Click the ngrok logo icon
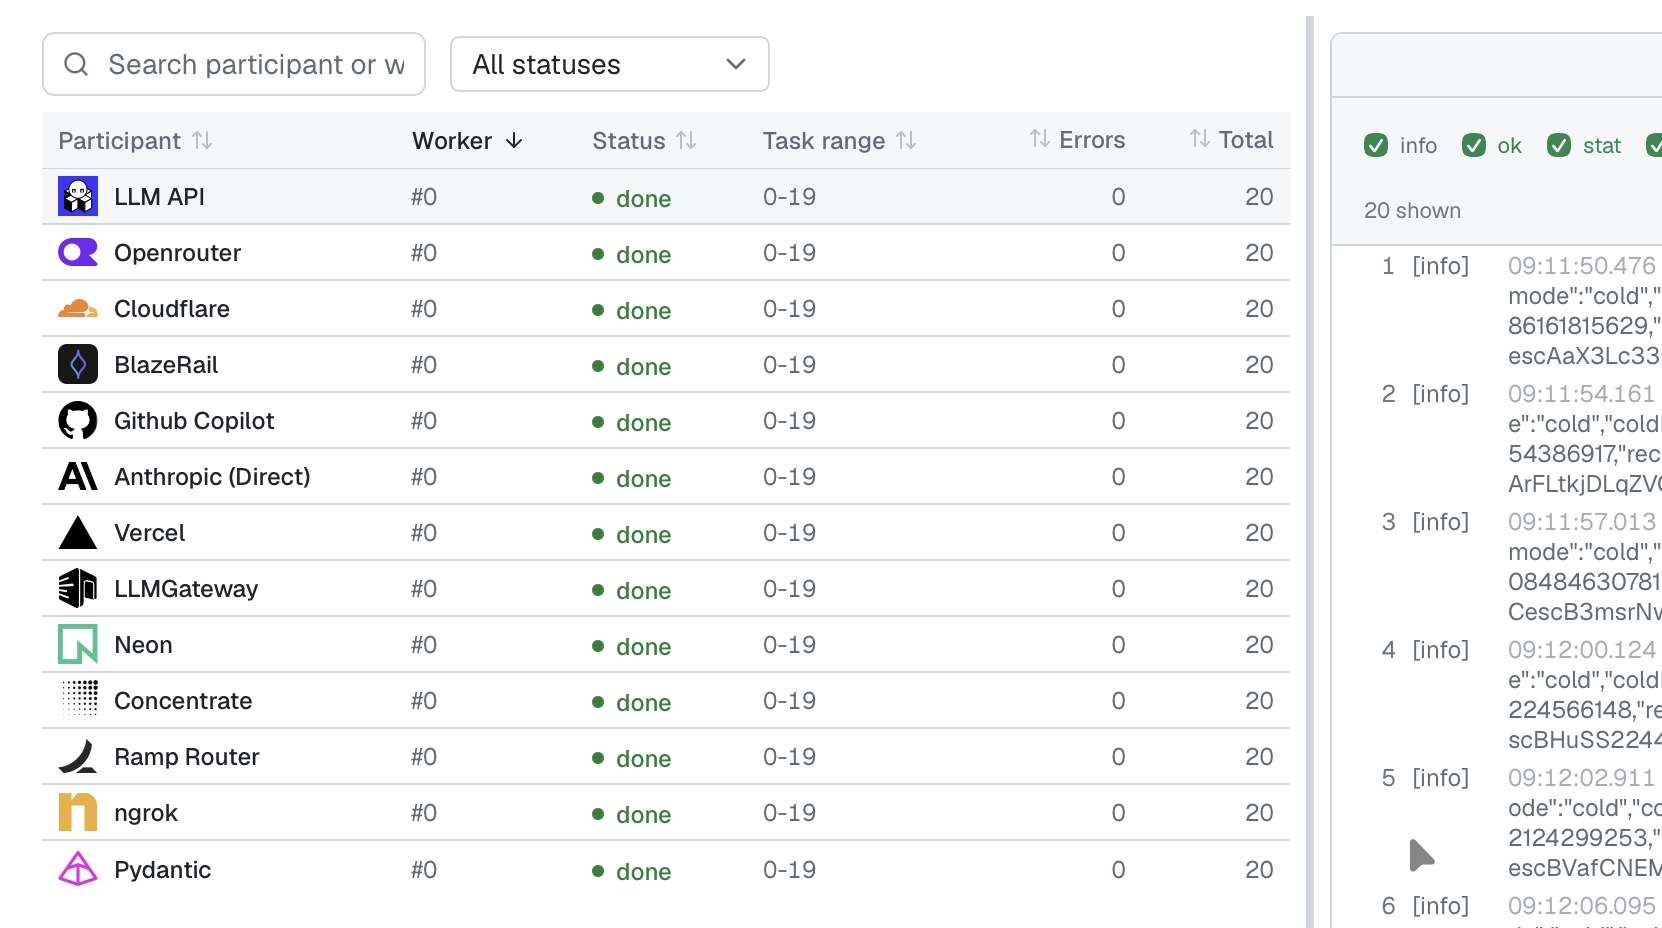Viewport: 1662px width, 928px height. 78,812
